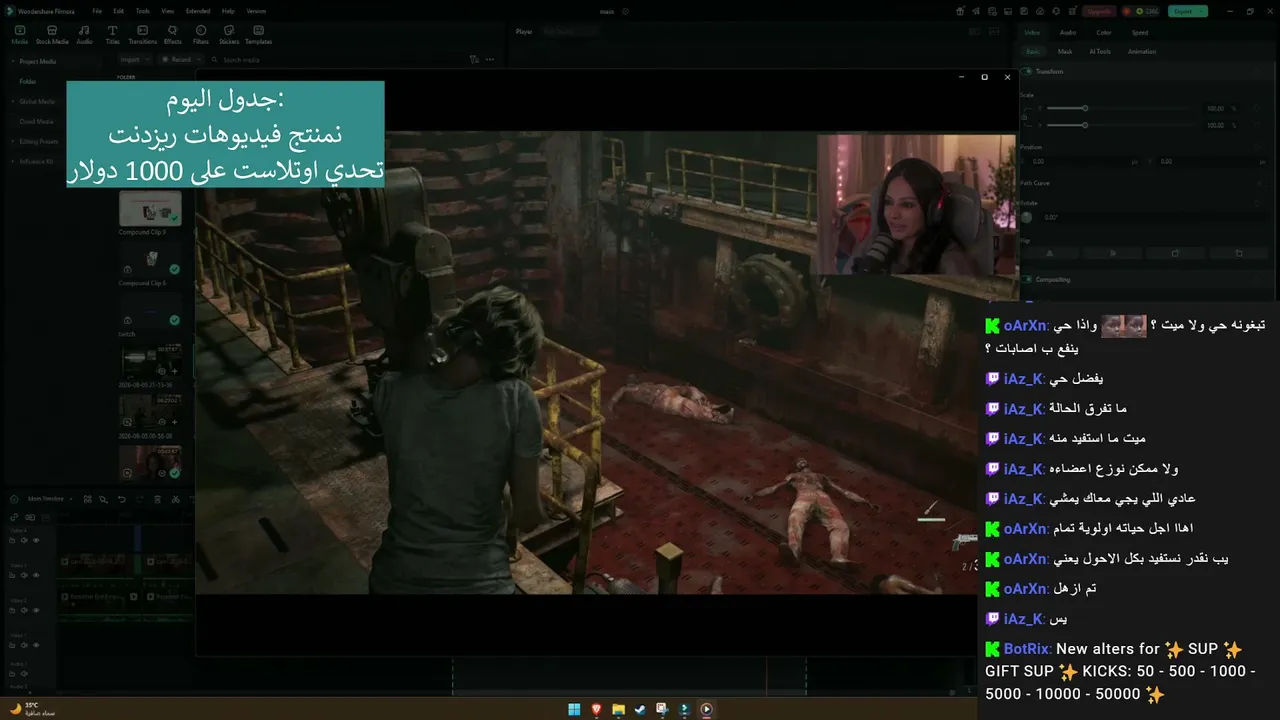The height and width of the screenshot is (720, 1280).
Task: Select the Animation sub-tab
Action: [x=1142, y=51]
